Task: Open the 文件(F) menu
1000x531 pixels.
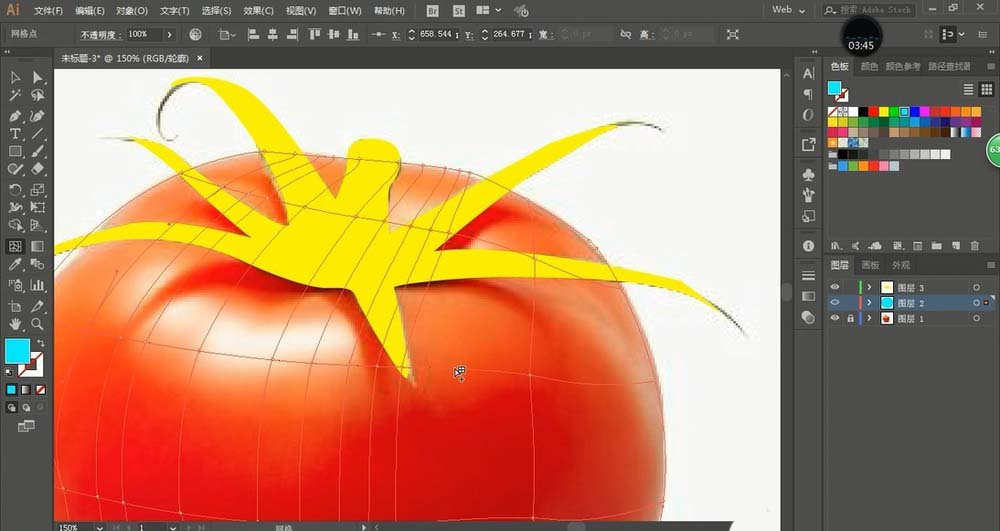Action: pos(48,11)
